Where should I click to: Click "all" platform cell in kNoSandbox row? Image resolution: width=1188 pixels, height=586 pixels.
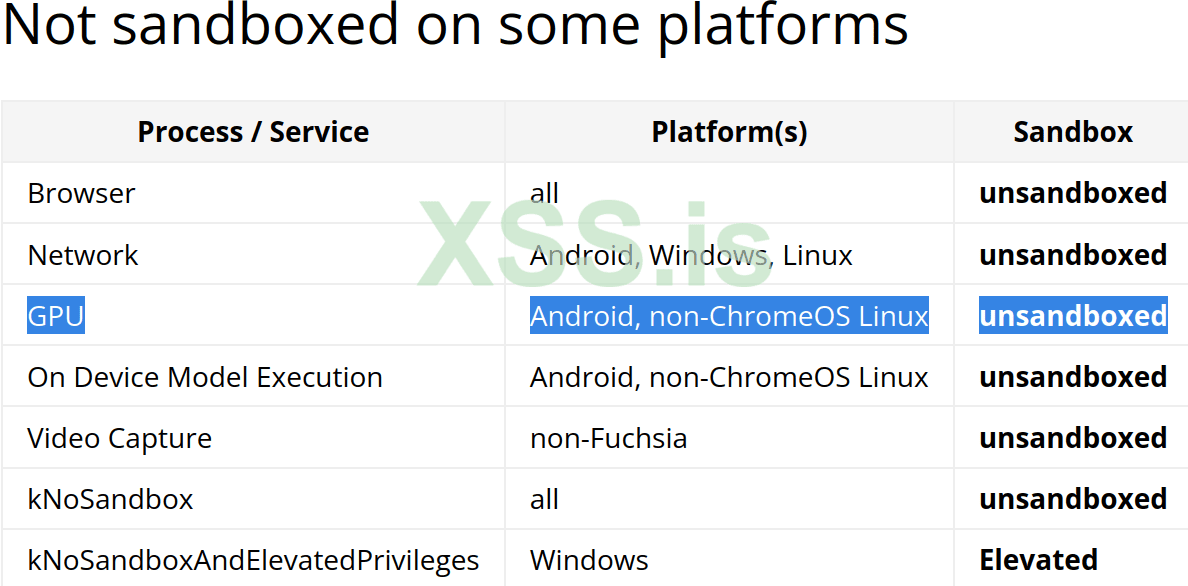(x=545, y=499)
